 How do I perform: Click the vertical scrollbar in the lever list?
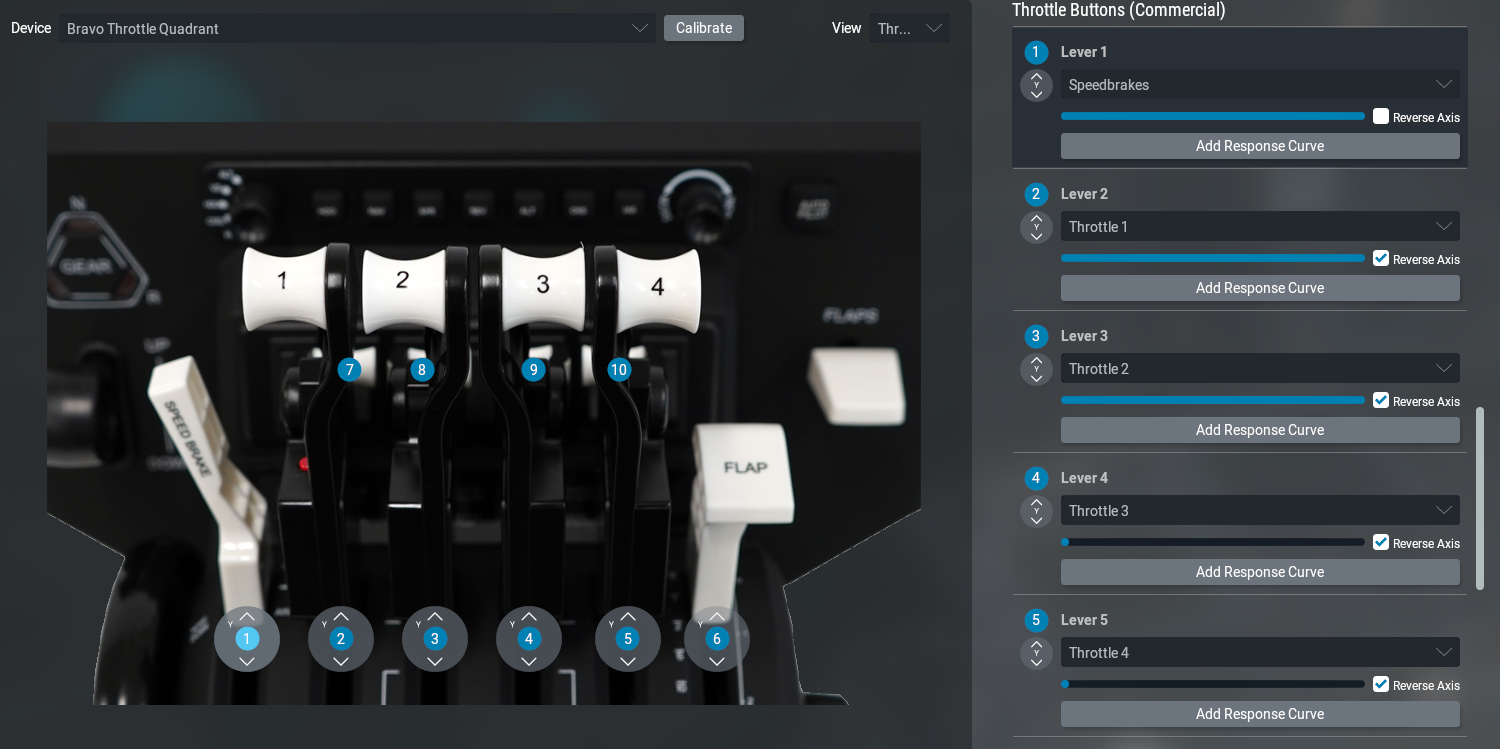[1480, 497]
